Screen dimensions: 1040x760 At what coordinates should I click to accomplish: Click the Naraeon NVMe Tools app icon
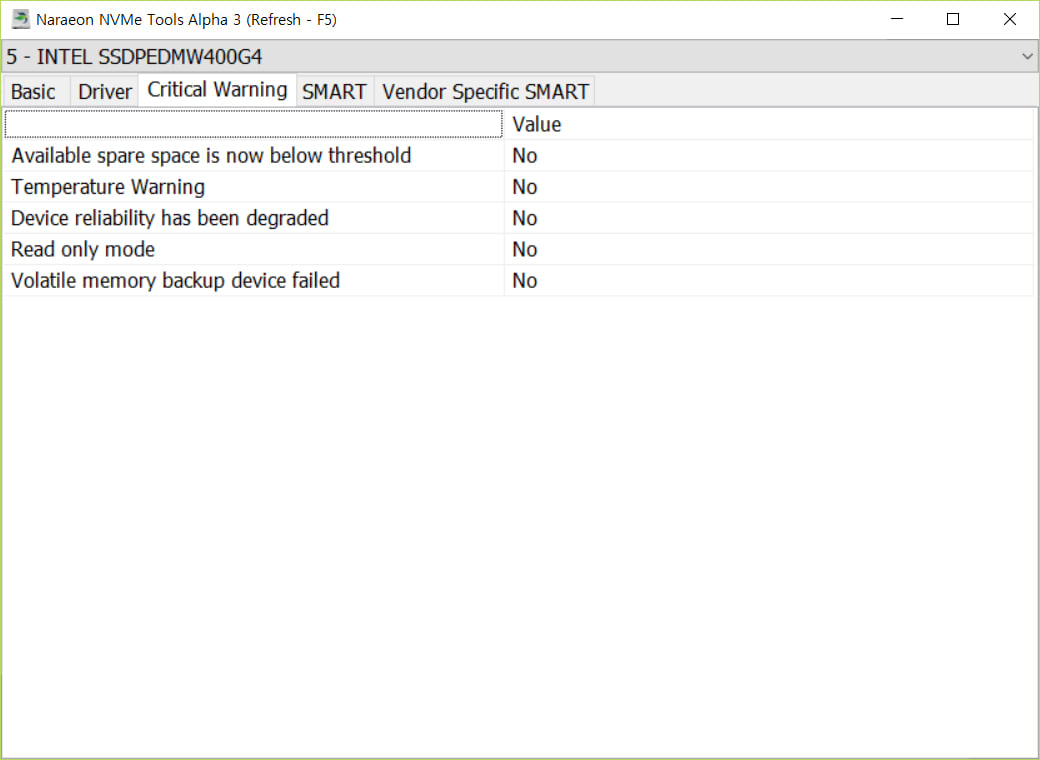tap(21, 19)
